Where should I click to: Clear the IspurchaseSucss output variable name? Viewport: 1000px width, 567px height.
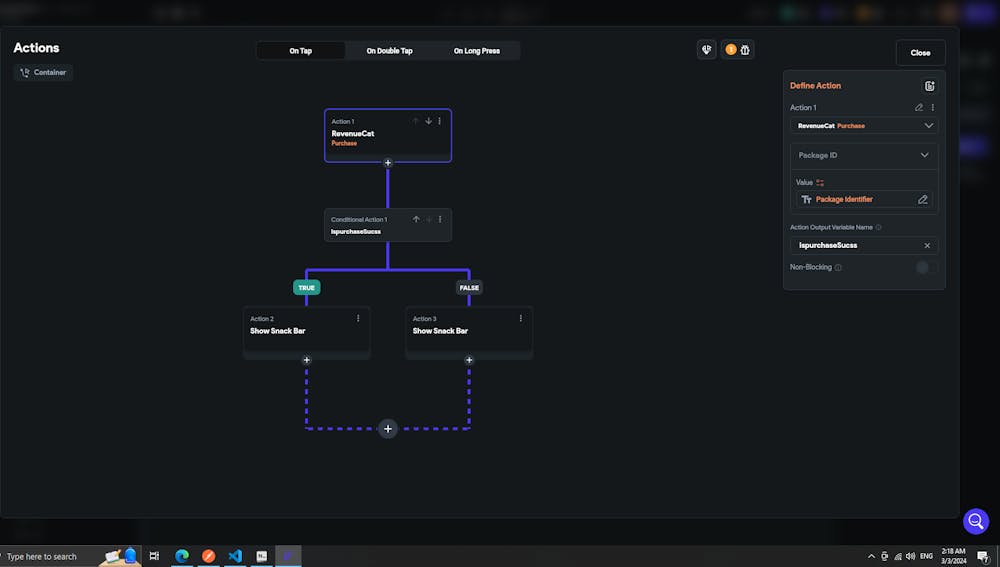click(x=927, y=245)
